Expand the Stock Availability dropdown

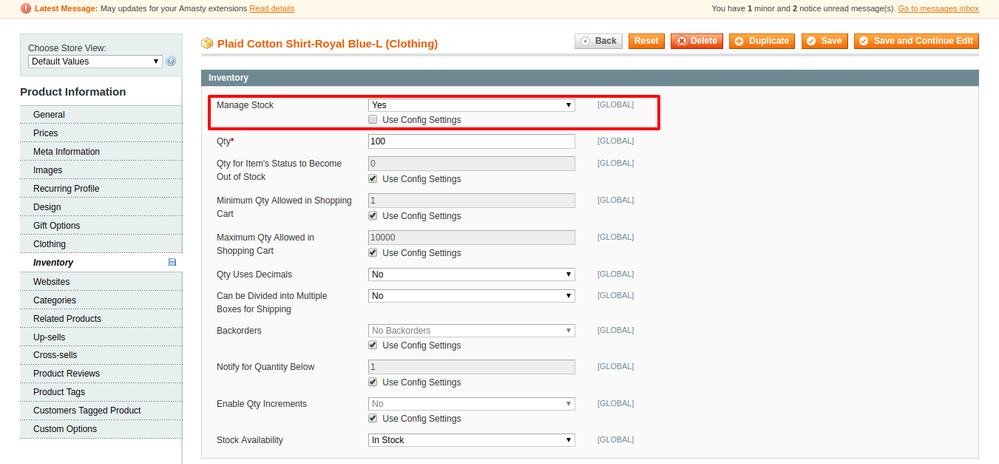471,440
